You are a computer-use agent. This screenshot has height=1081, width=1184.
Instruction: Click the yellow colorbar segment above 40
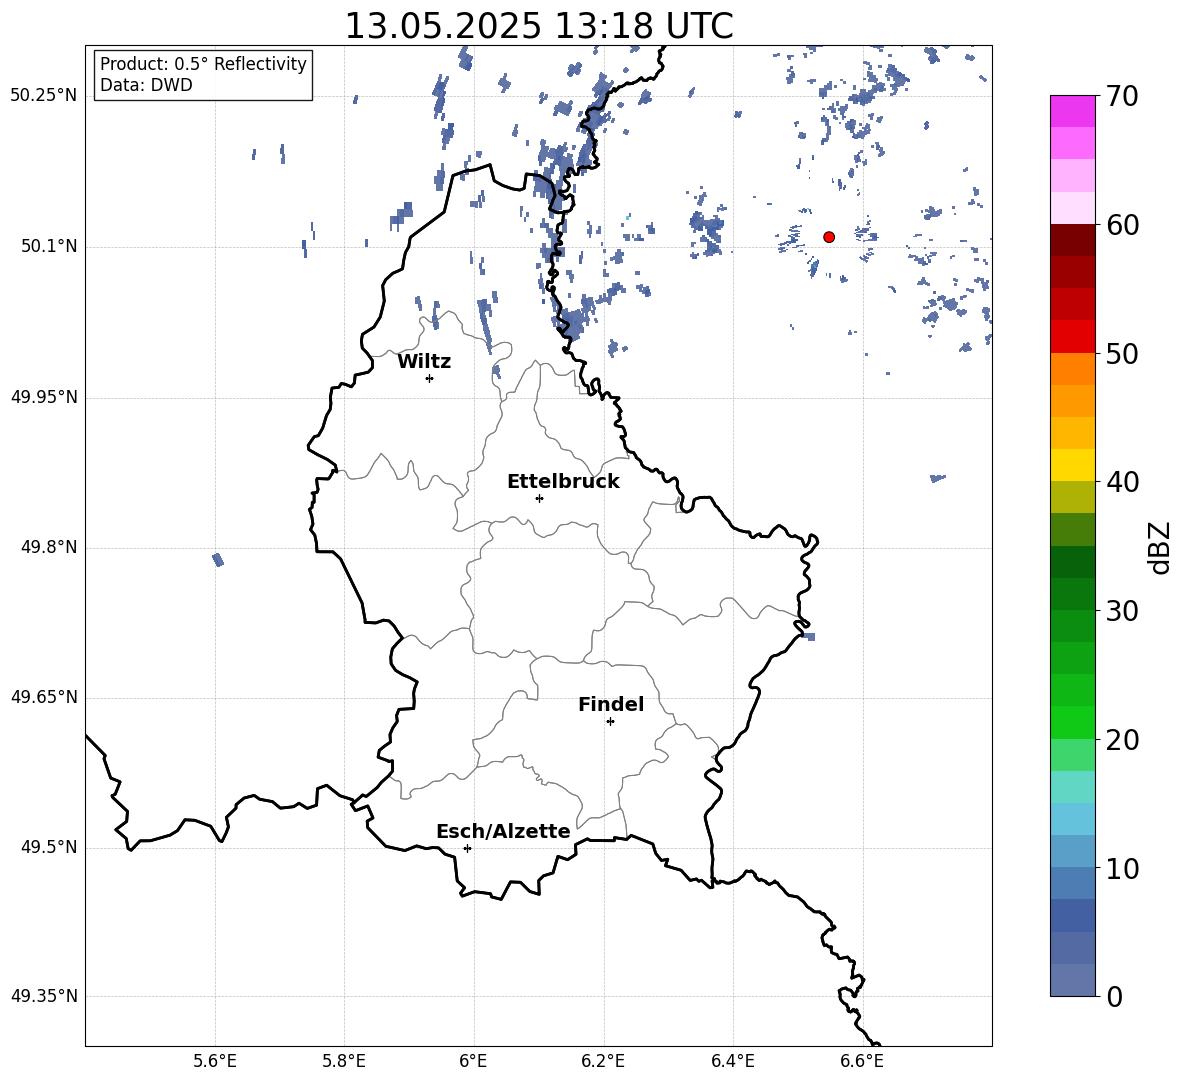[1072, 465]
